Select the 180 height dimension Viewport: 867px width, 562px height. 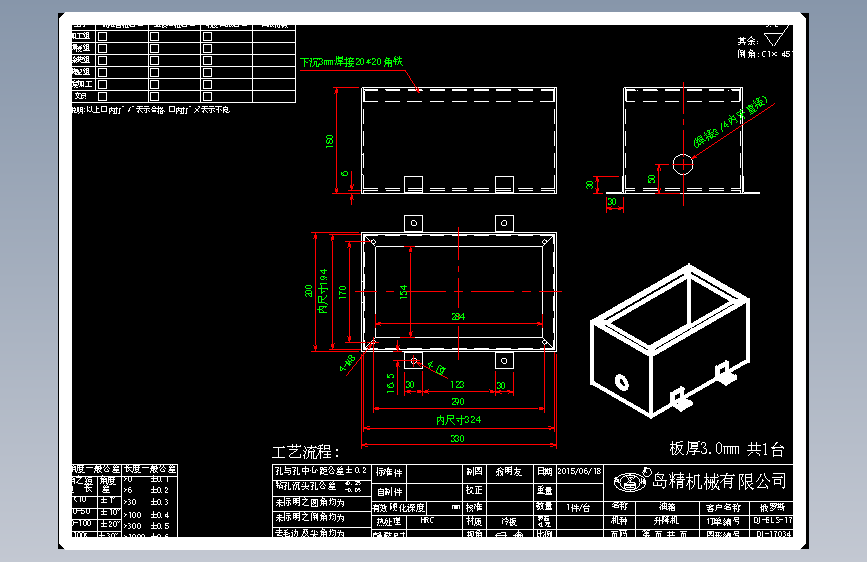click(x=330, y=140)
